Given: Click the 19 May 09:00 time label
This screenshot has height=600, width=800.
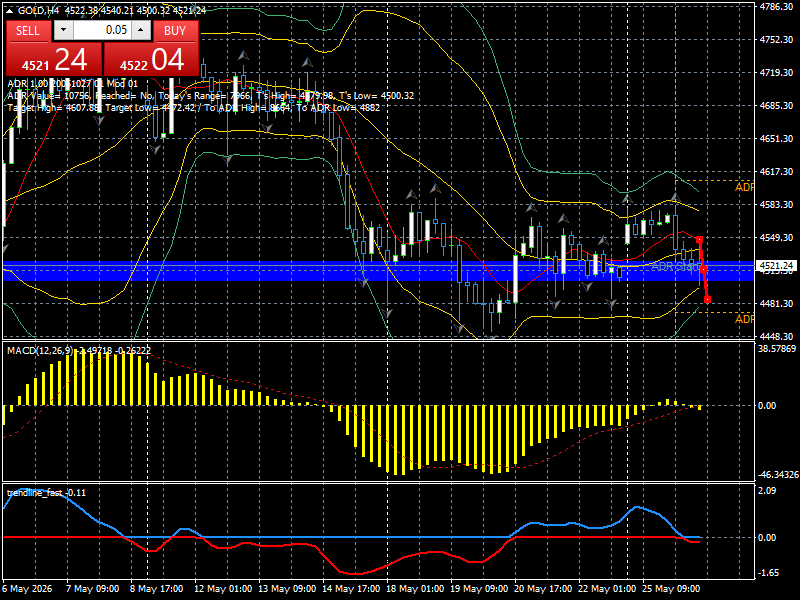Looking at the screenshot, I should point(479,589).
